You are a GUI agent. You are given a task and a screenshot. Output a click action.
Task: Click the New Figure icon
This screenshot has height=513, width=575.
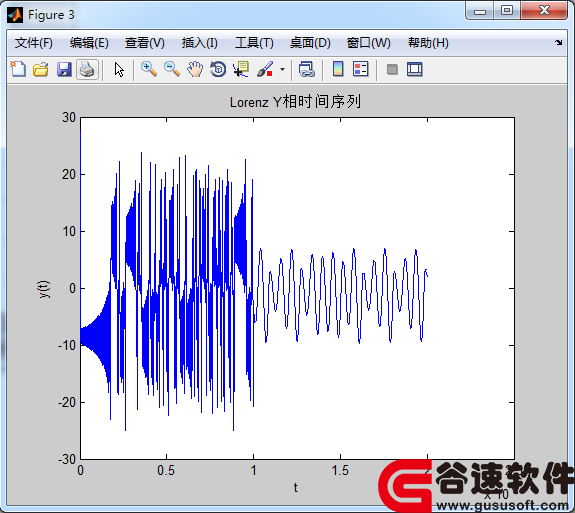pos(18,69)
